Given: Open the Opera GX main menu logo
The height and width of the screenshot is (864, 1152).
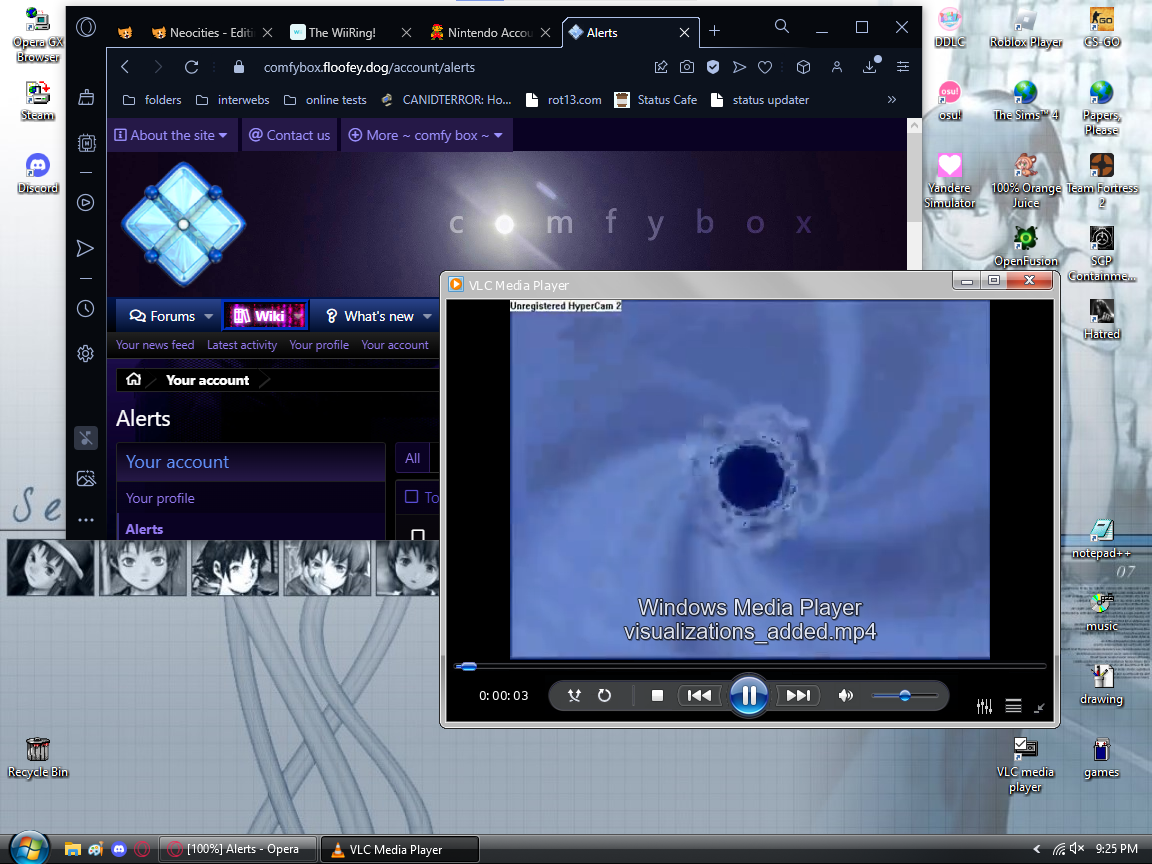Looking at the screenshot, I should coord(86,29).
